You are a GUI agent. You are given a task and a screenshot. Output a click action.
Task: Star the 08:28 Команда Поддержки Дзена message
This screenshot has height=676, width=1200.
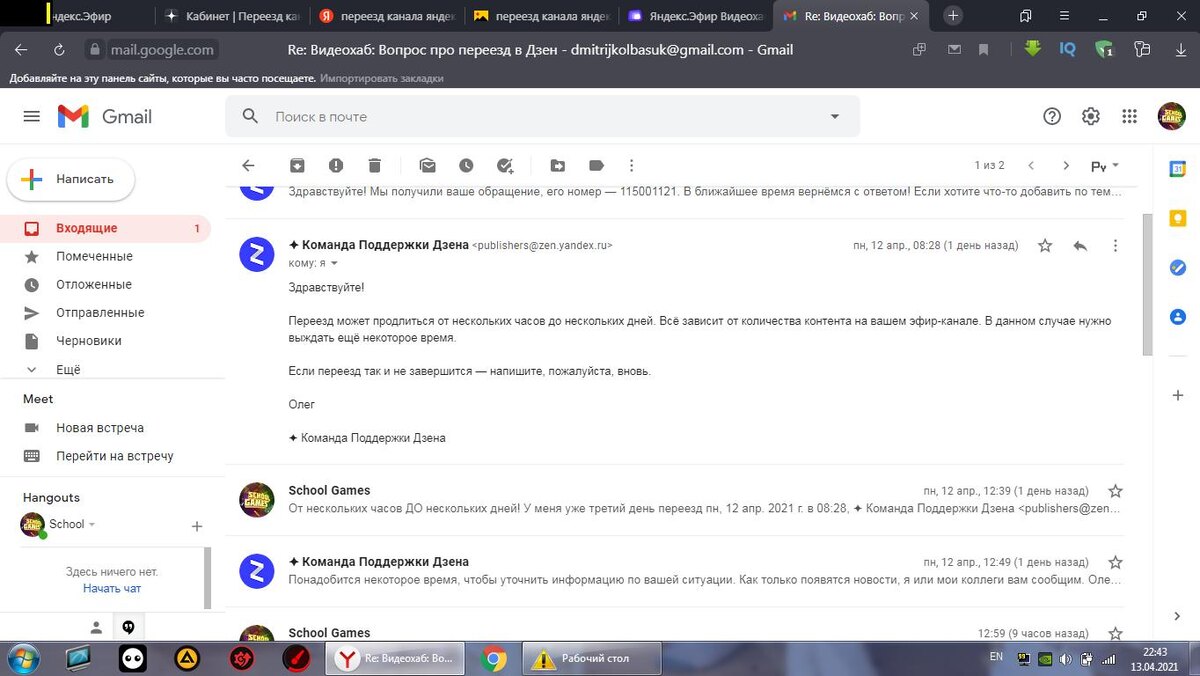click(x=1045, y=245)
